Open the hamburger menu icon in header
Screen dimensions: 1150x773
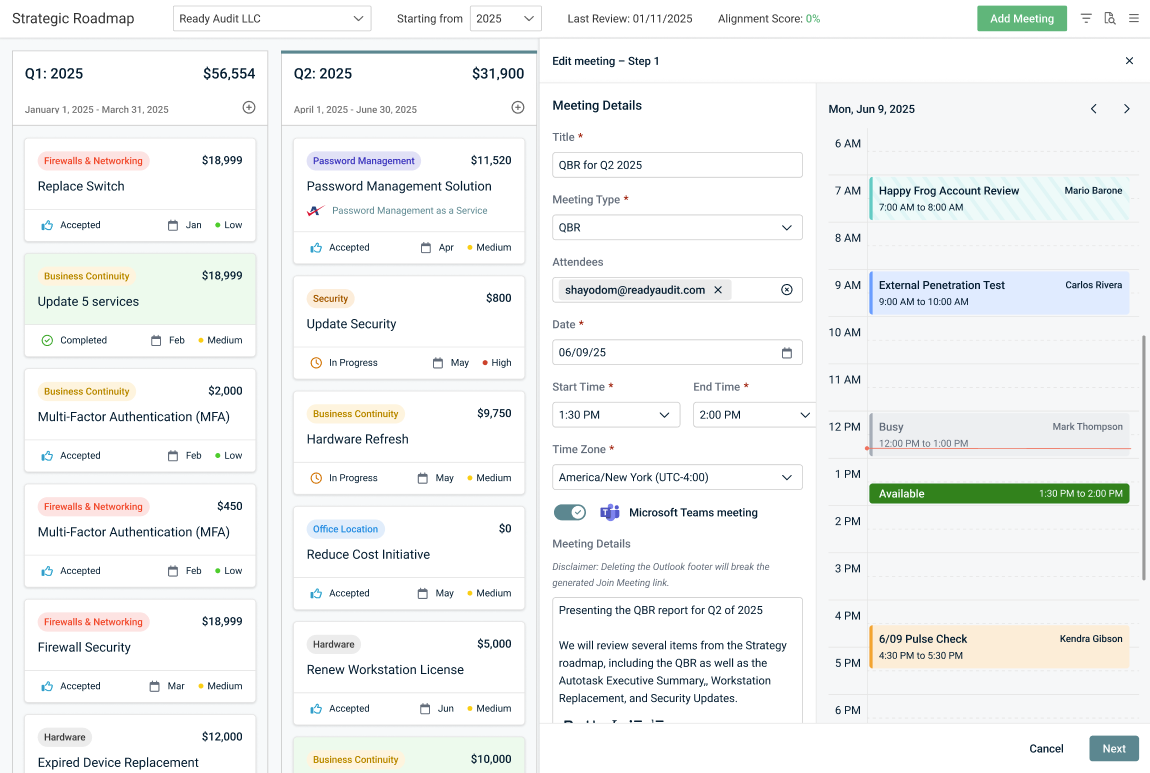1134,19
